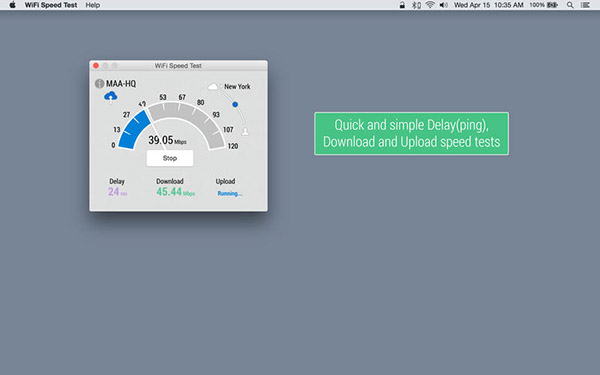Click the 120 gauge scale label
Image resolution: width=600 pixels, height=375 pixels.
[233, 146]
